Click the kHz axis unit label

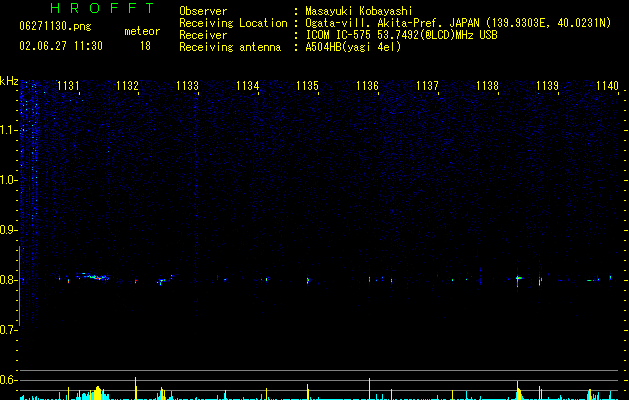9,81
